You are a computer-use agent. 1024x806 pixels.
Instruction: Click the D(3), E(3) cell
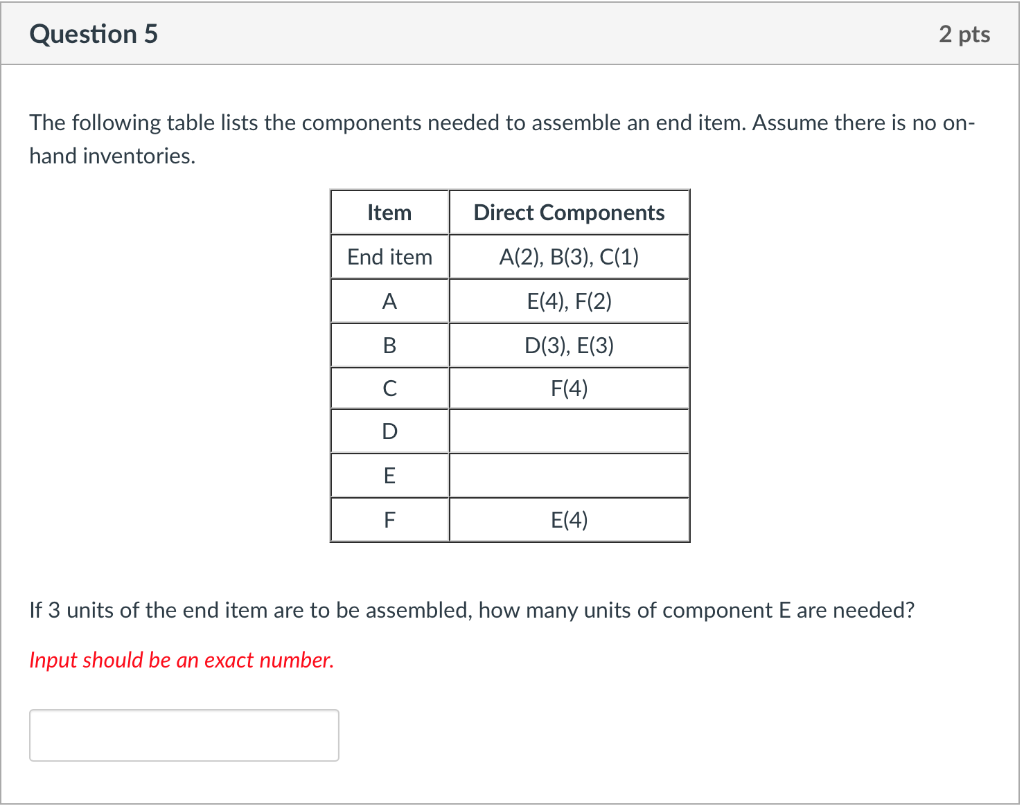tap(569, 344)
